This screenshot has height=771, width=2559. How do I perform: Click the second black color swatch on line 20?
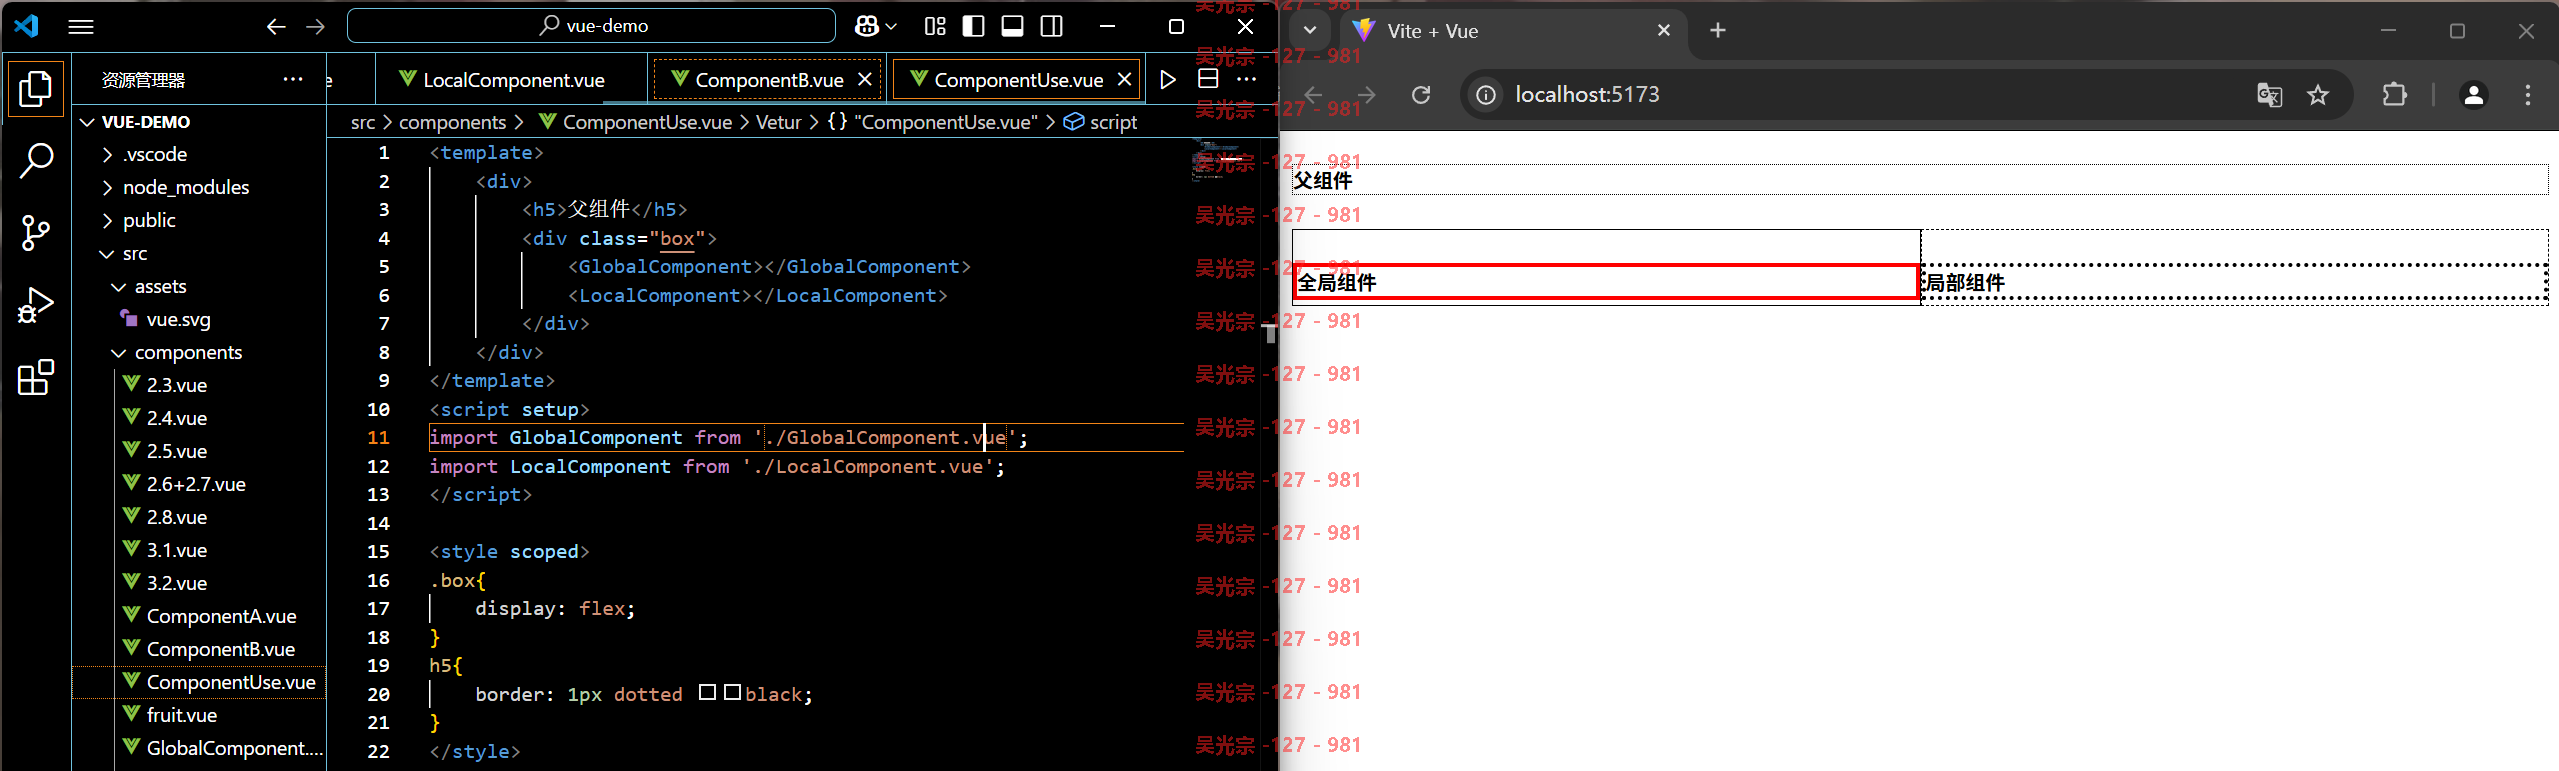point(733,693)
